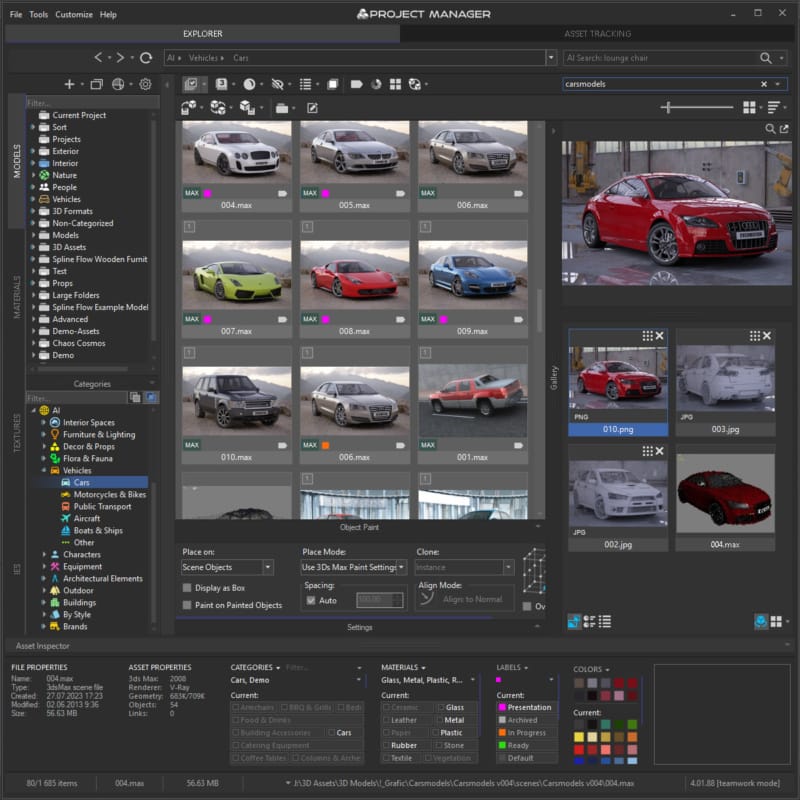Click the folder icon in second toolbar
The image size is (800, 800).
pos(282,108)
